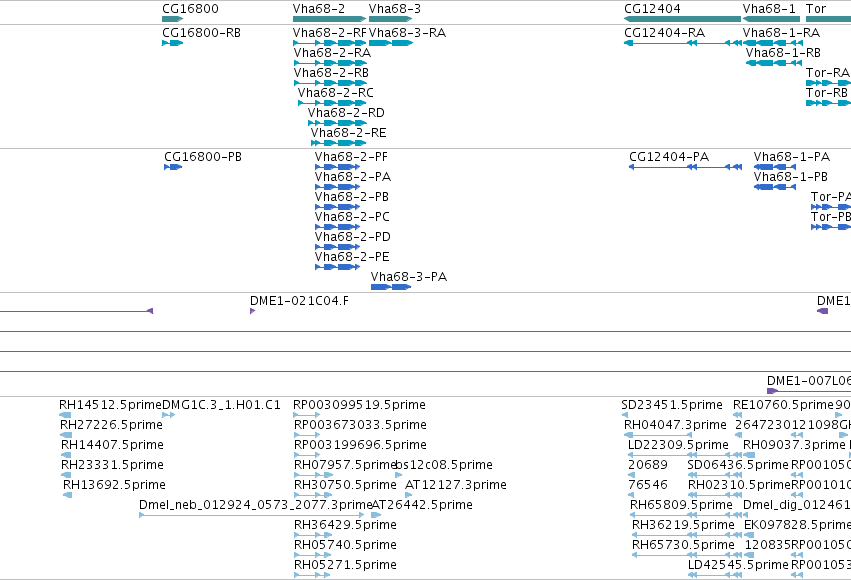Select EST RH65730.5prime
The height and width of the screenshot is (580, 851).
pos(683,546)
